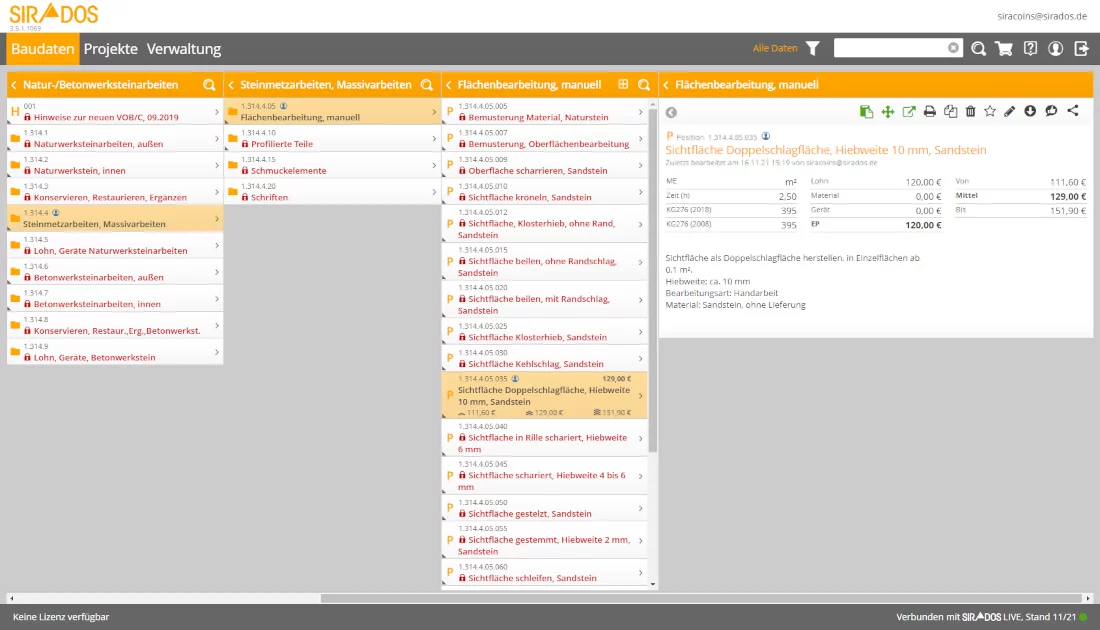
Task: Click the logout icon in top bar
Action: point(1081,48)
